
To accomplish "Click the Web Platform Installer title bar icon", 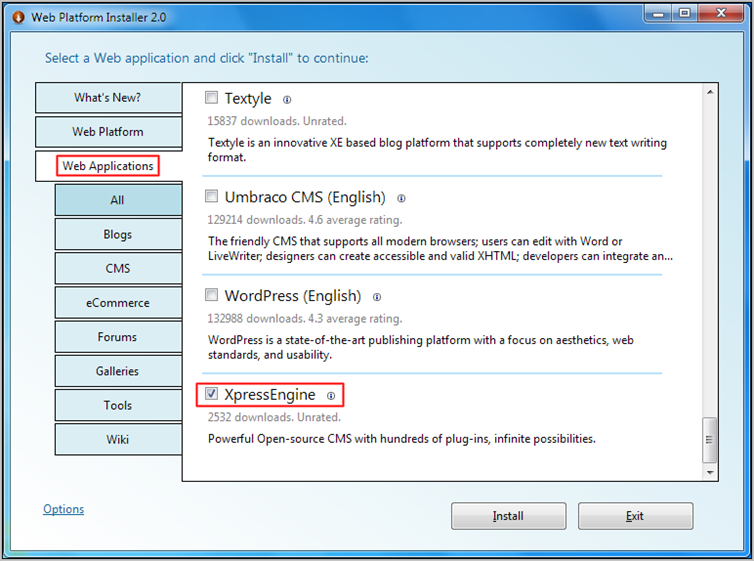I will click(x=19, y=18).
